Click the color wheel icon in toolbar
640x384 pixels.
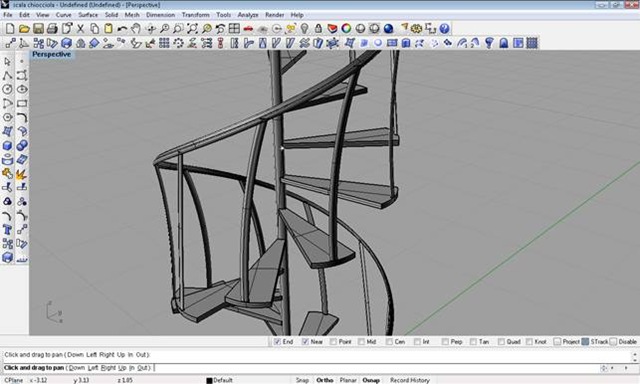[x=346, y=29]
